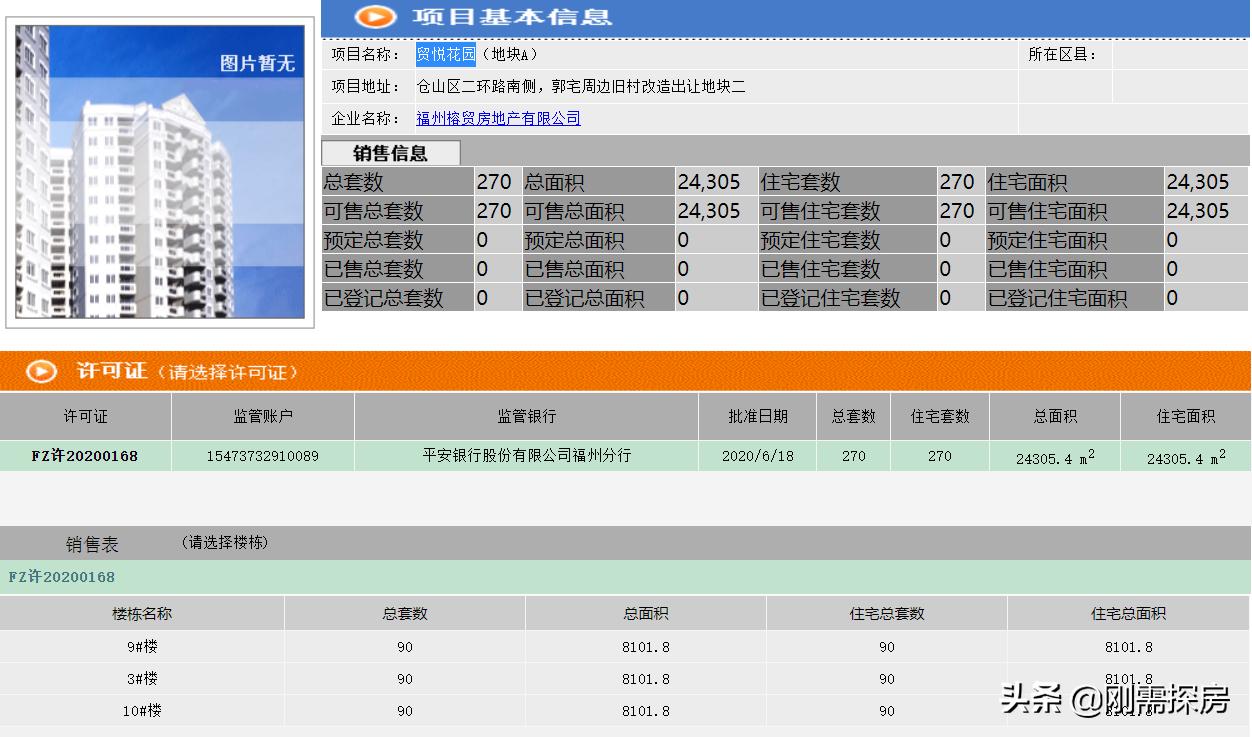Click the 所在区县 field area

(1062, 54)
